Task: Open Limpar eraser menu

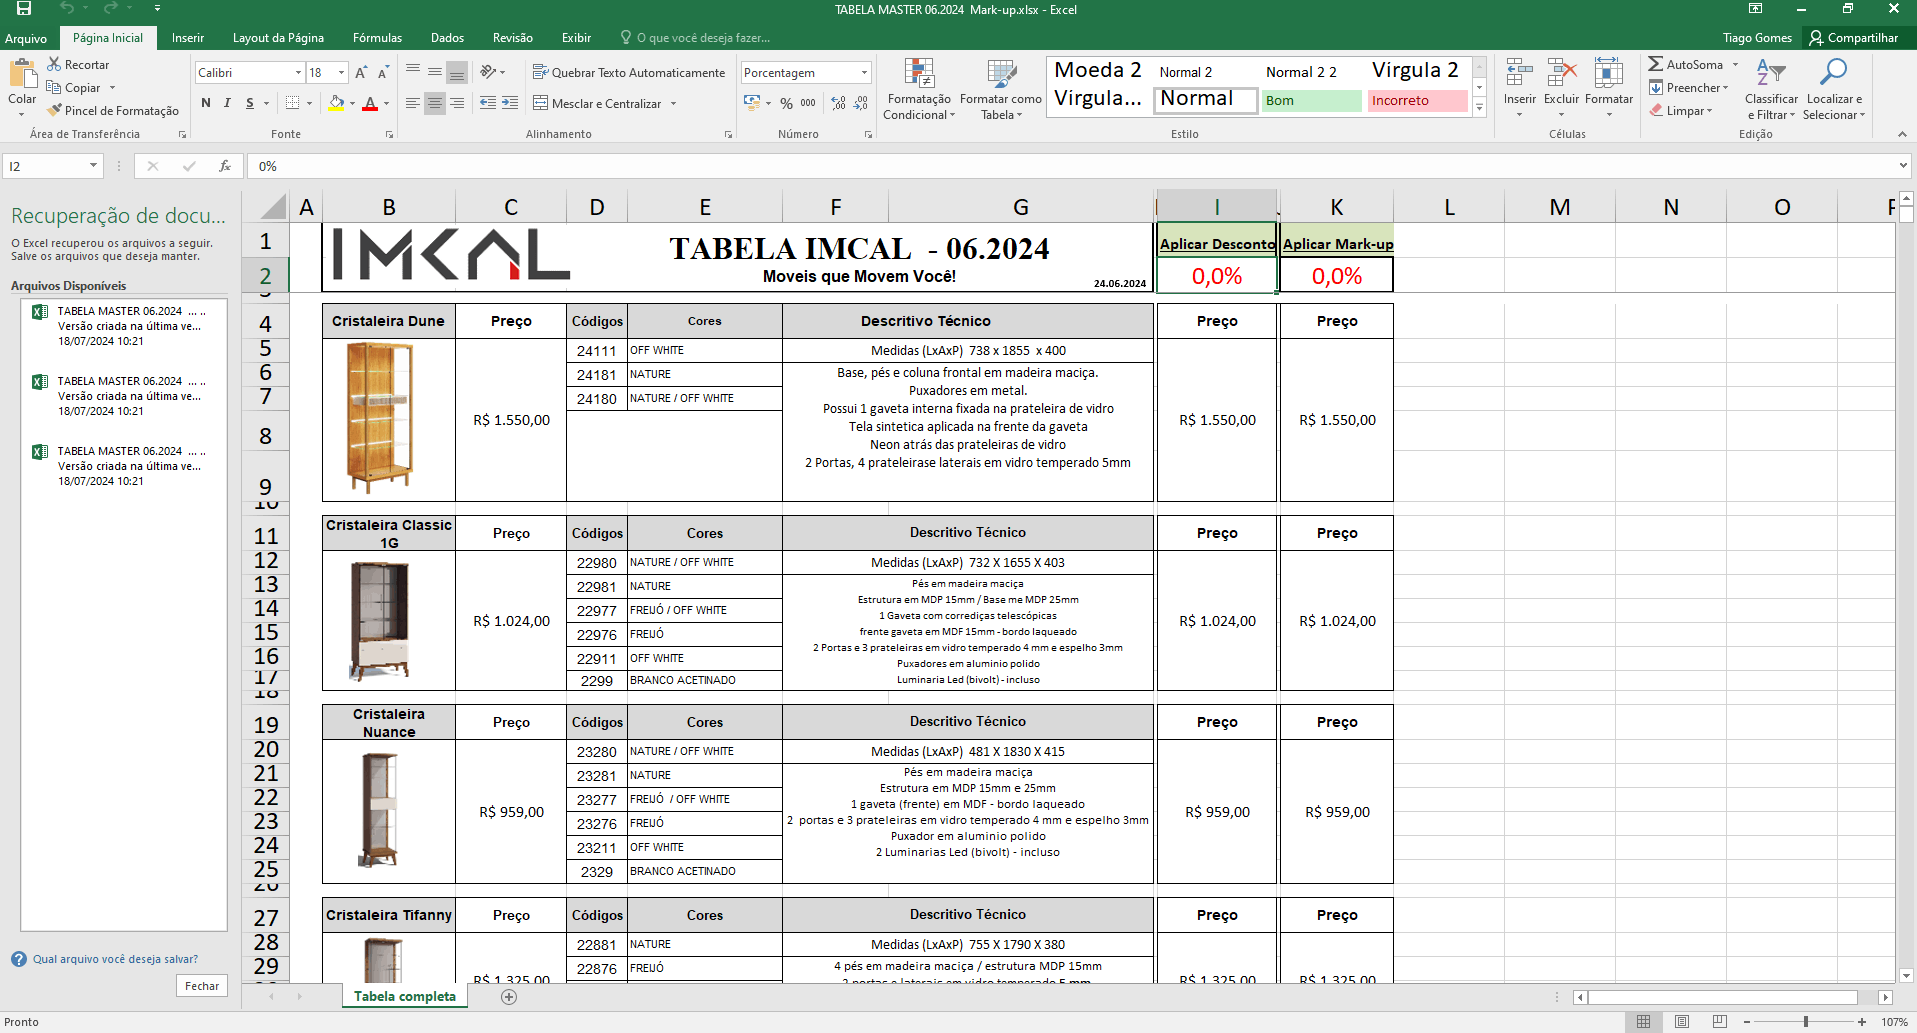Action: coord(1681,110)
